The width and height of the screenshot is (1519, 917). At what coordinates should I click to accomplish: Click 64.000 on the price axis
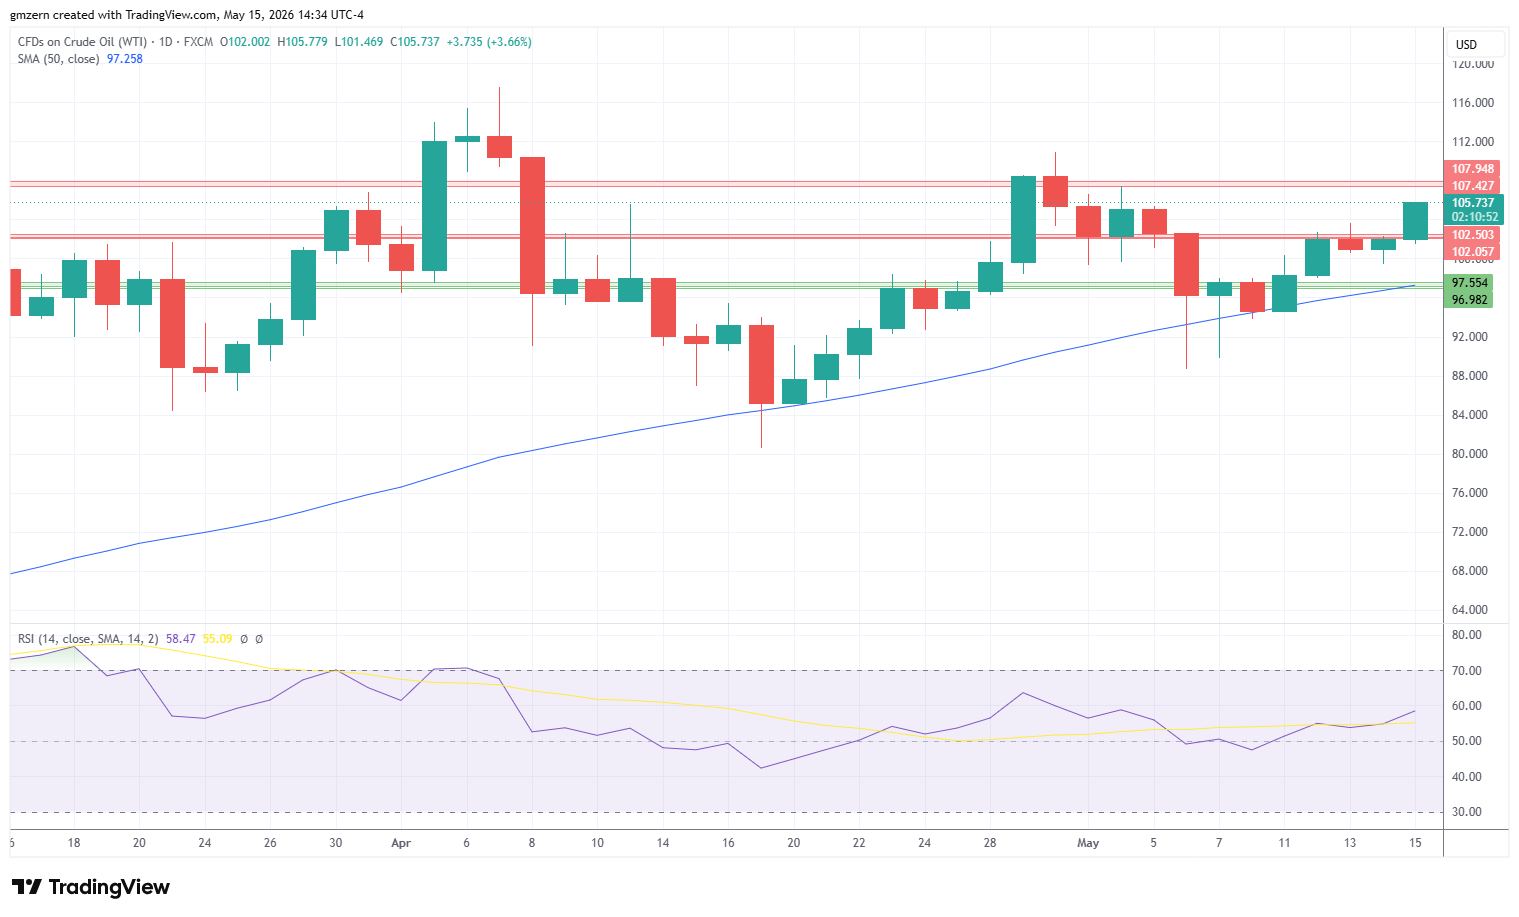point(1470,610)
